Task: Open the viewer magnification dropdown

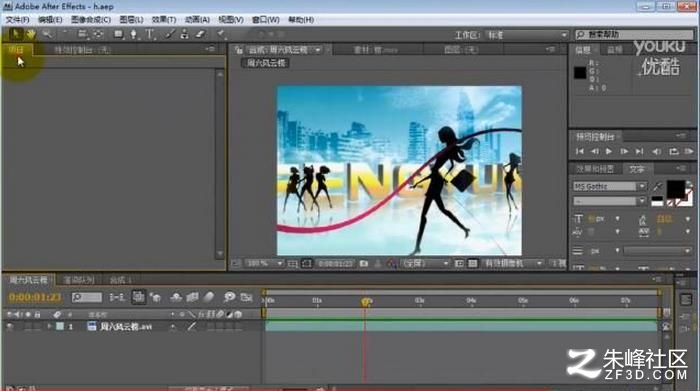Action: coord(264,264)
